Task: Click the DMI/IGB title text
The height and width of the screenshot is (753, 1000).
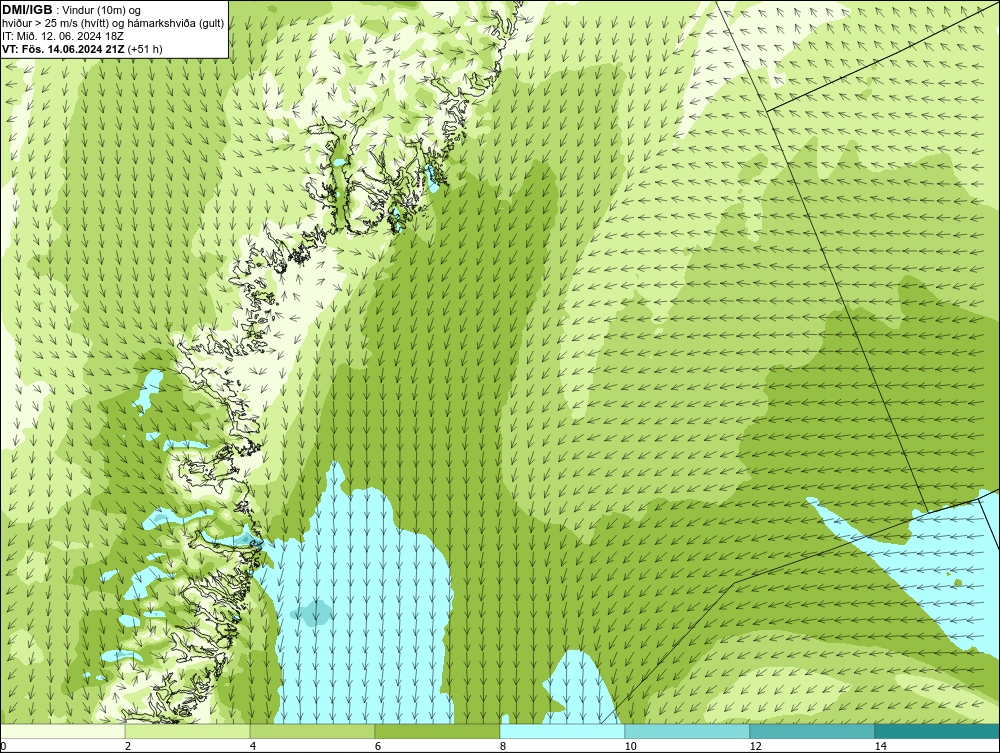Action: tap(27, 10)
